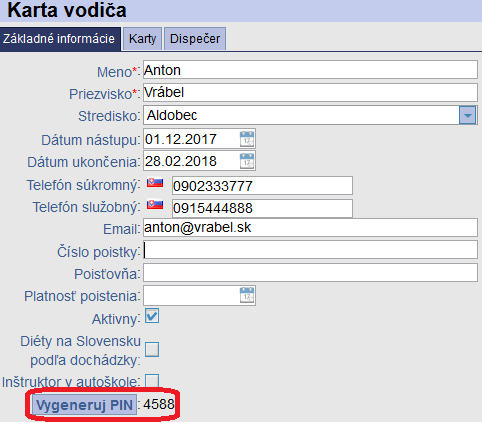
Task: Select the Poisťovňa input field
Action: [x=310, y=273]
